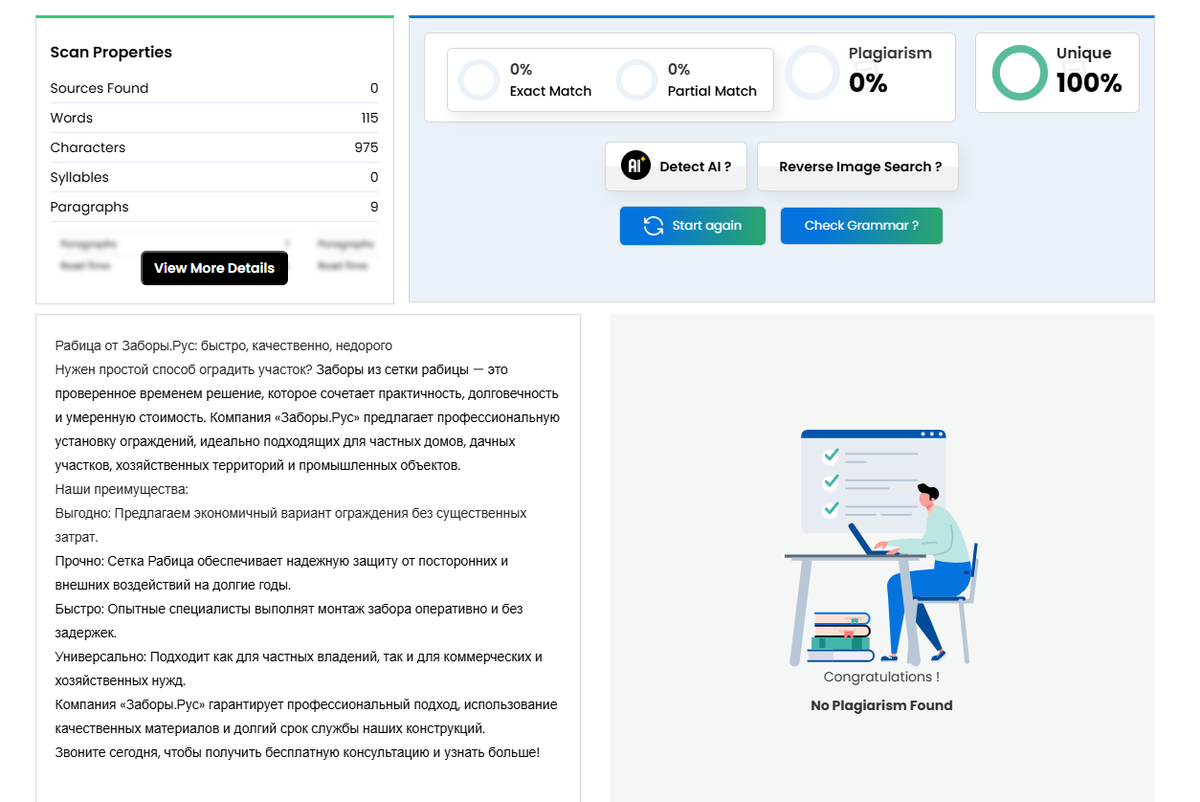Click the Exact Match 0% progress circle
1200x802 pixels.
tap(479, 79)
